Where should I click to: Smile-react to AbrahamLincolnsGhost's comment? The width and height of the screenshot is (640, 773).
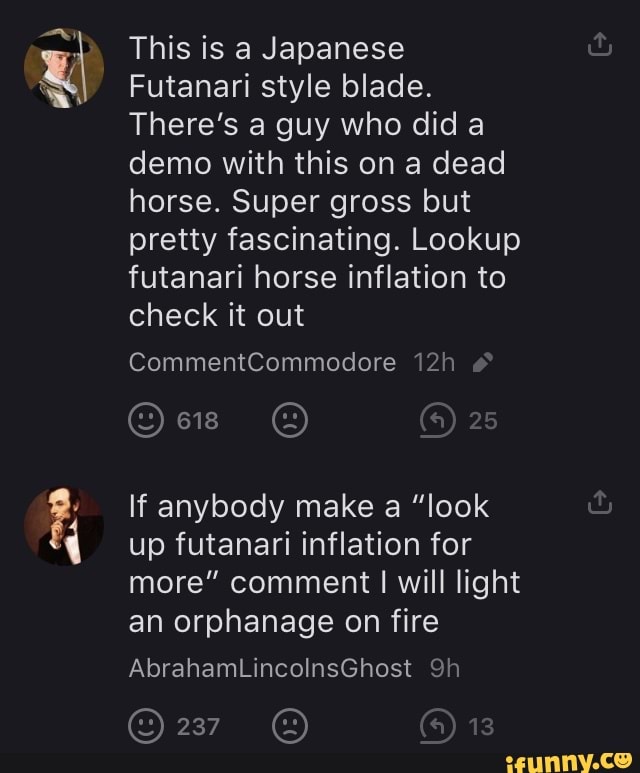click(145, 727)
